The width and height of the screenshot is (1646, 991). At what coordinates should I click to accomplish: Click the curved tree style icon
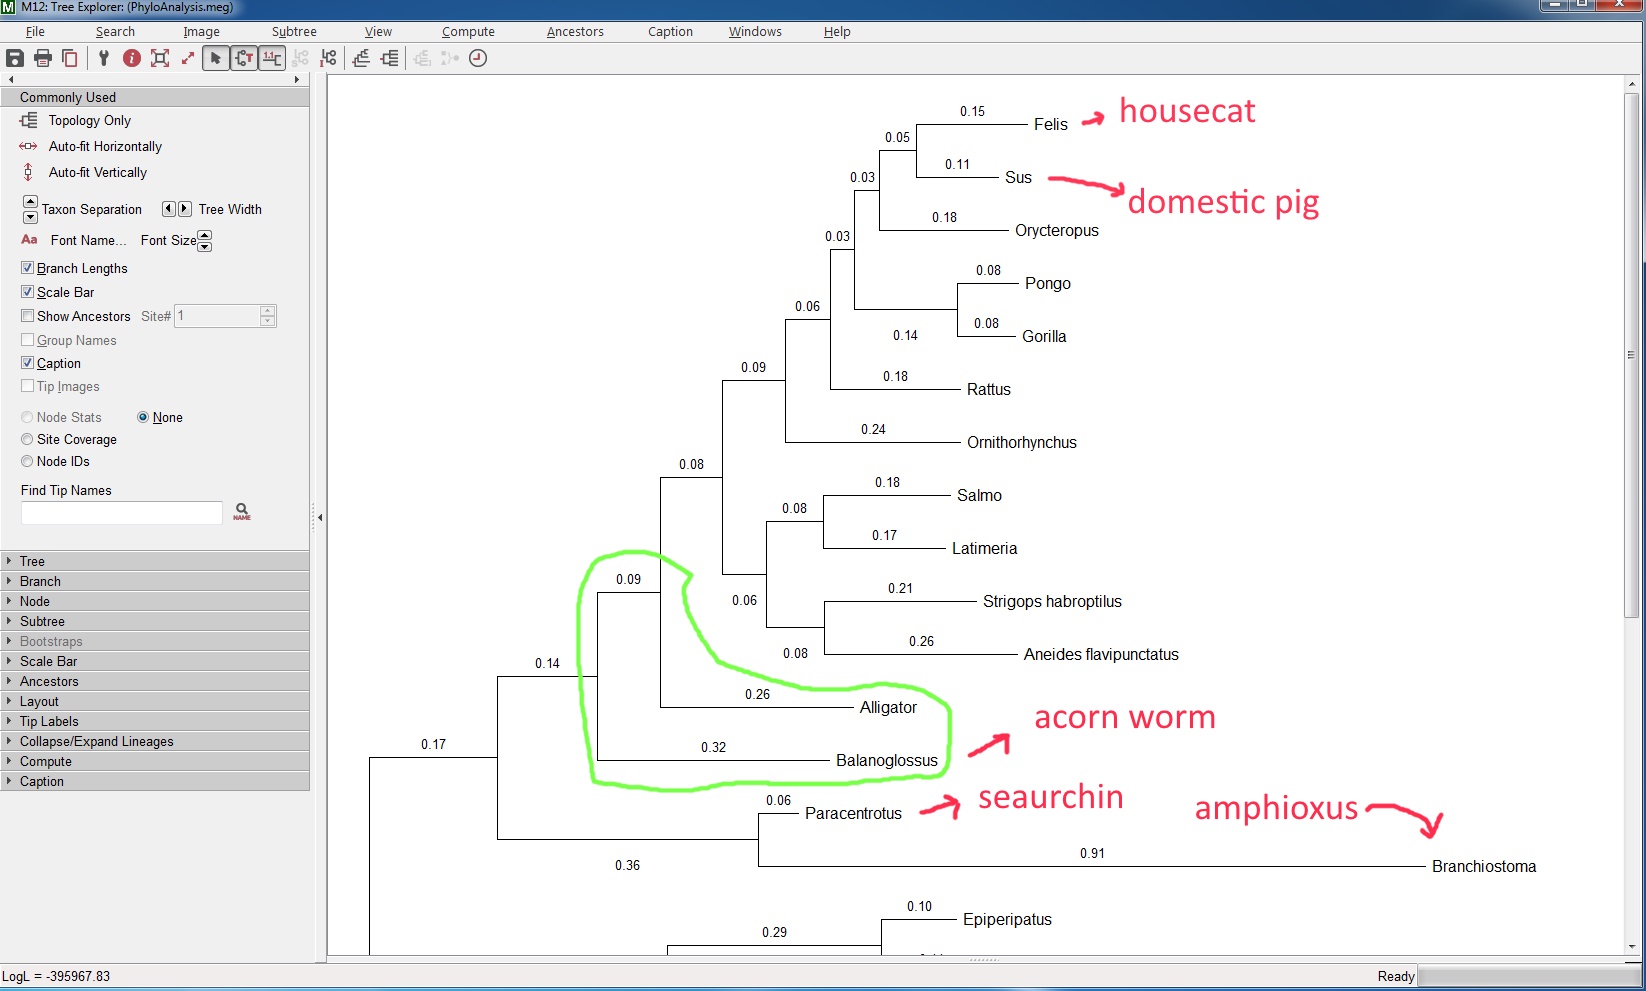(361, 58)
